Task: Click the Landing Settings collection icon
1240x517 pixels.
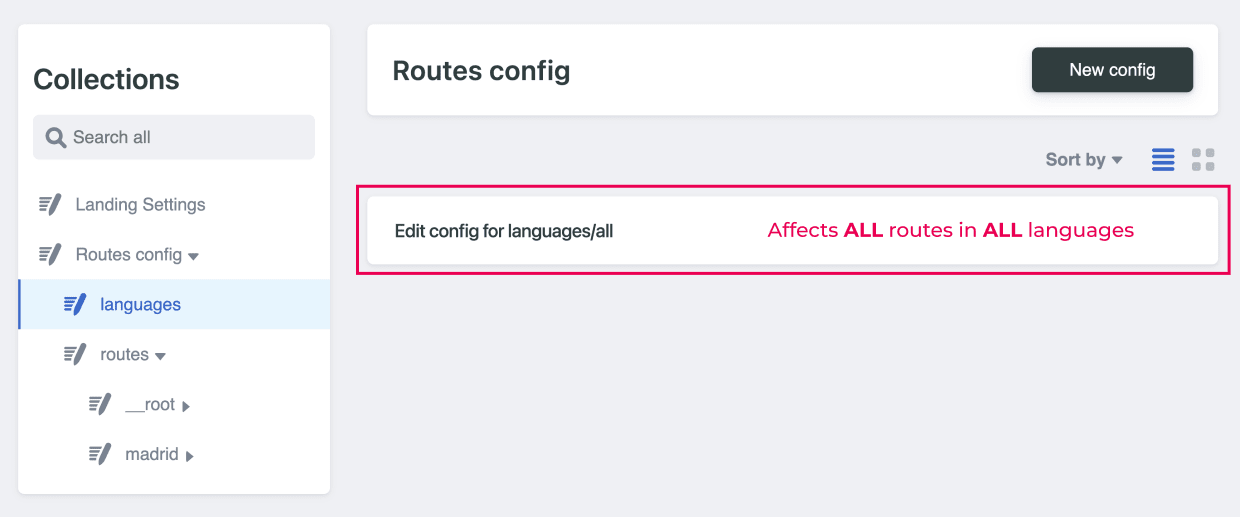Action: pyautogui.click(x=50, y=205)
